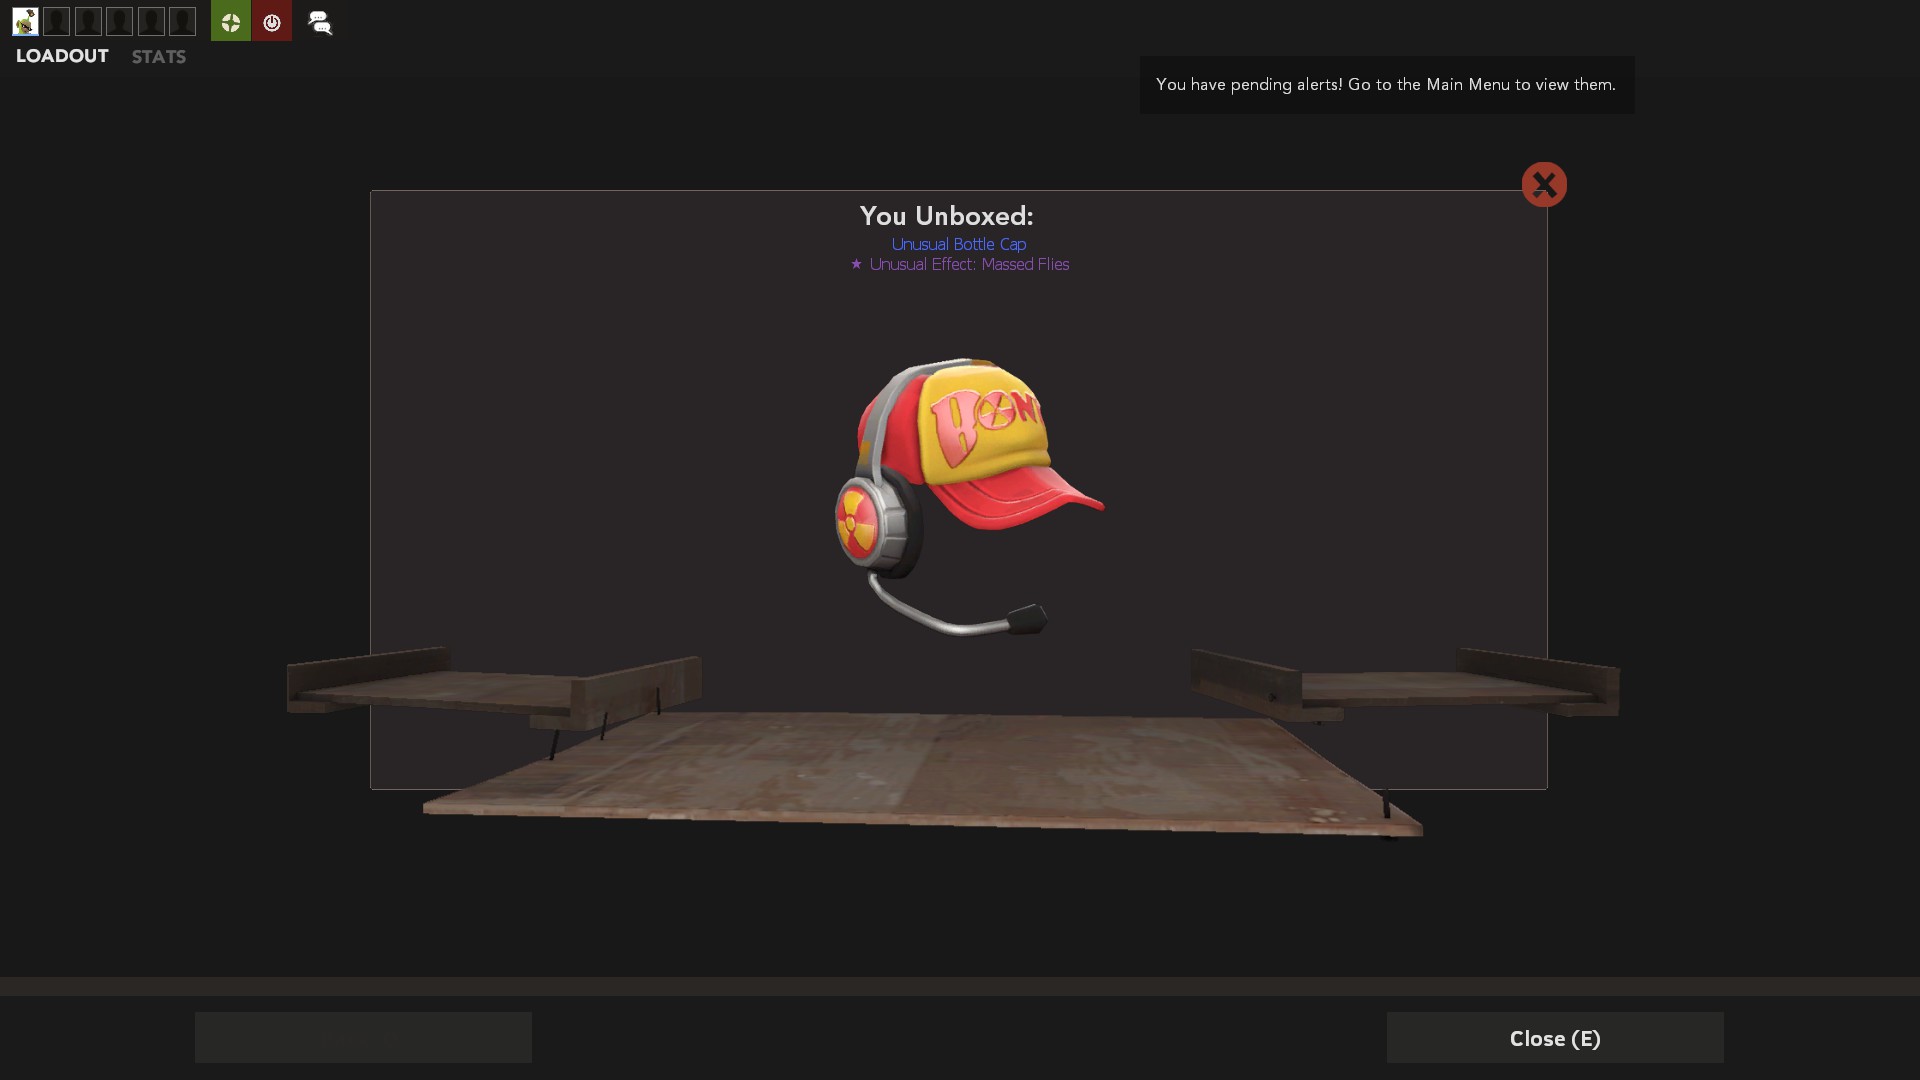
Task: Switch to the STATS tab
Action: click(x=158, y=57)
